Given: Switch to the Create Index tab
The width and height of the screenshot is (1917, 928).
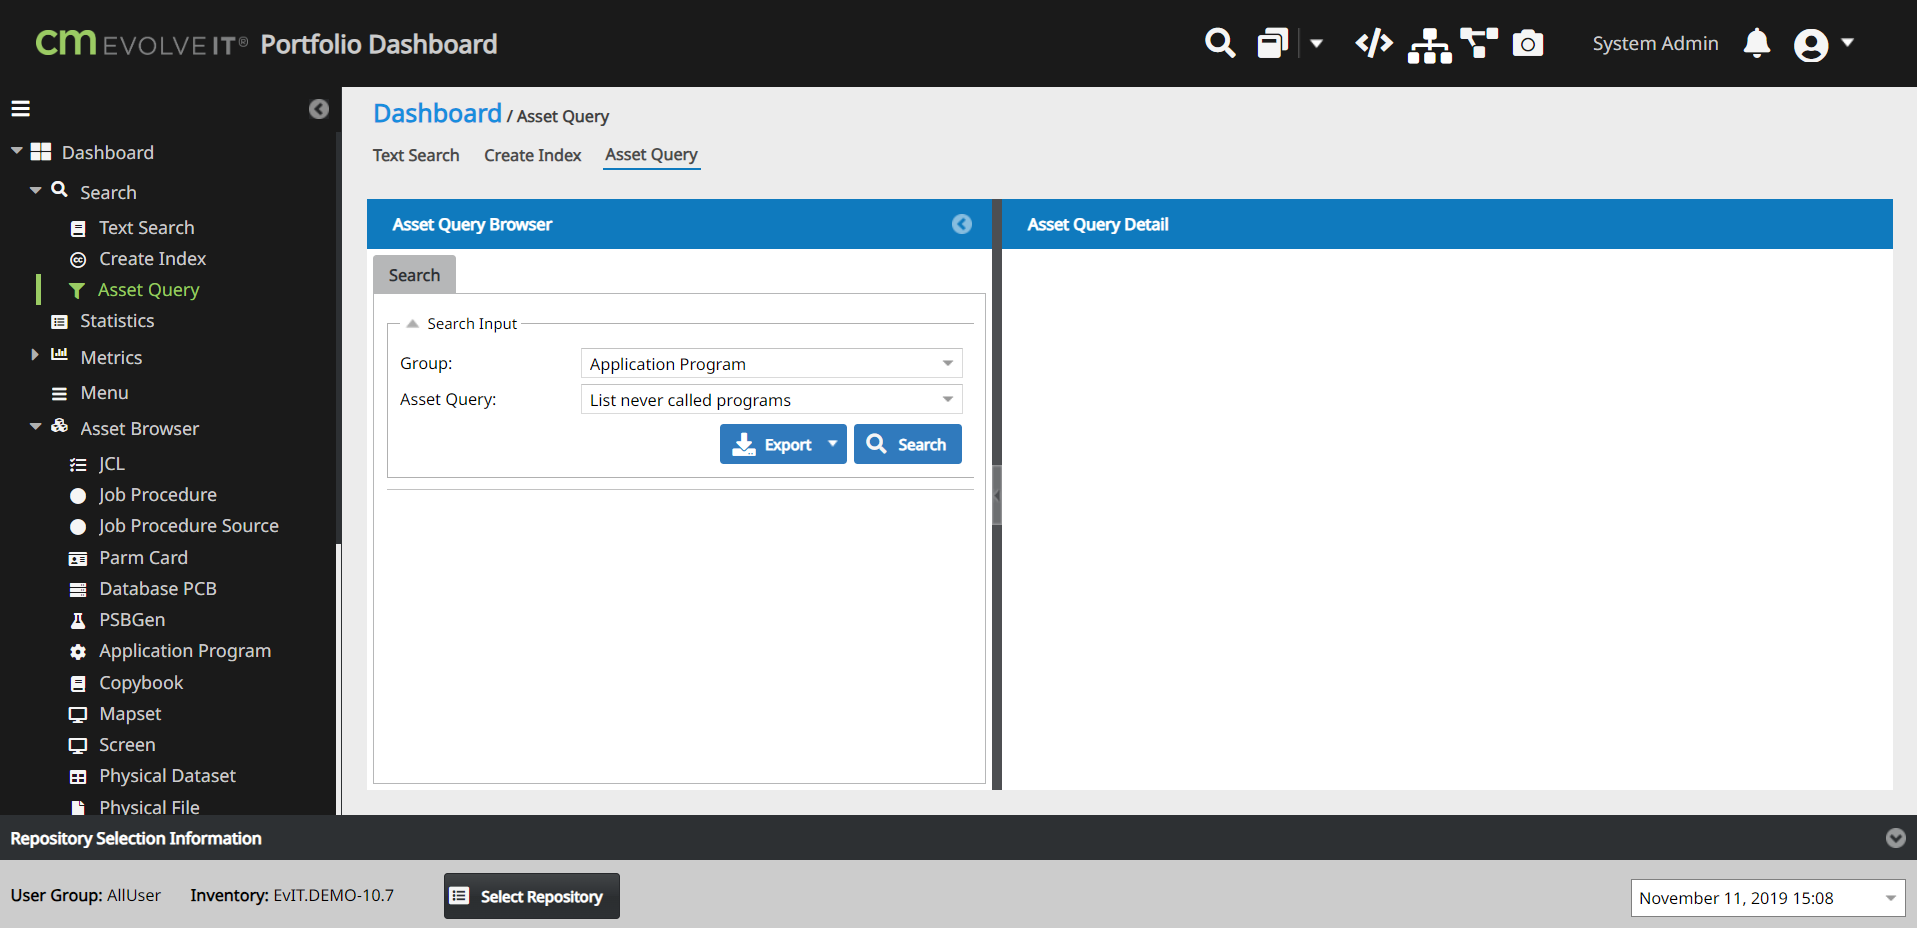Looking at the screenshot, I should [x=532, y=155].
